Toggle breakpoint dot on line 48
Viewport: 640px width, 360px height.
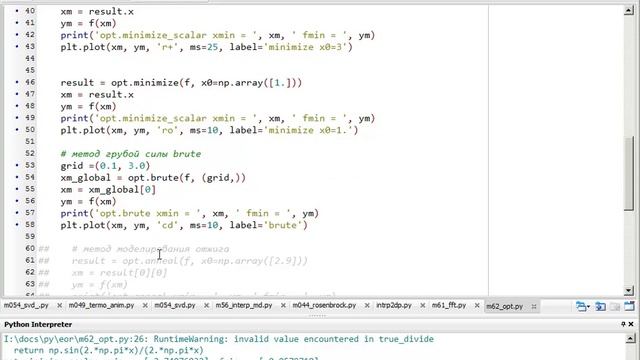coord(17,106)
